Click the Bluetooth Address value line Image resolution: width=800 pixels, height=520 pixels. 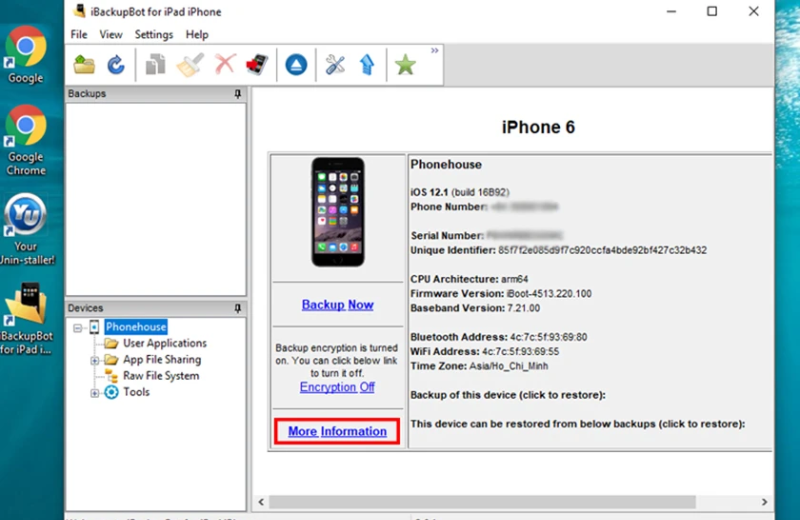[499, 337]
